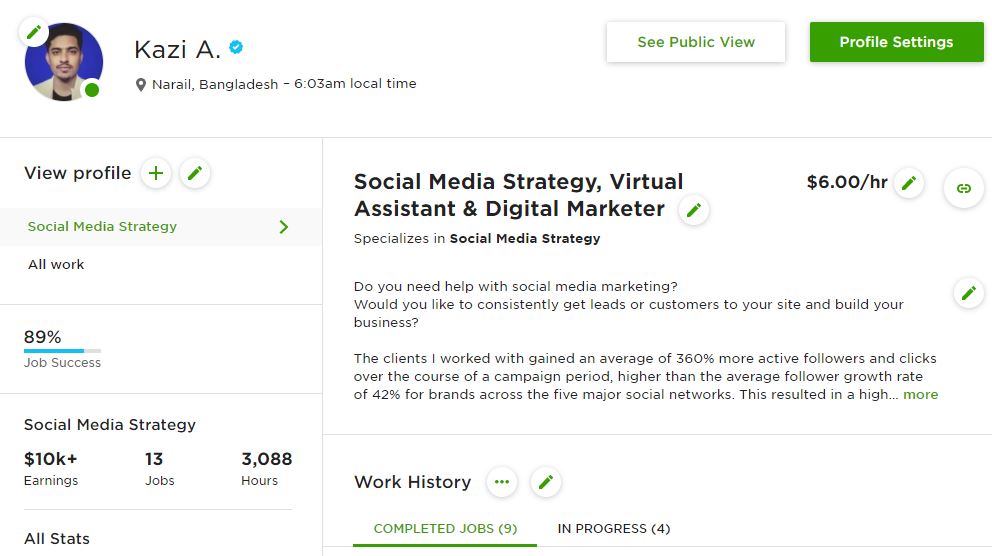Image resolution: width=992 pixels, height=556 pixels.
Task: Open Profile Settings
Action: pyautogui.click(x=896, y=42)
